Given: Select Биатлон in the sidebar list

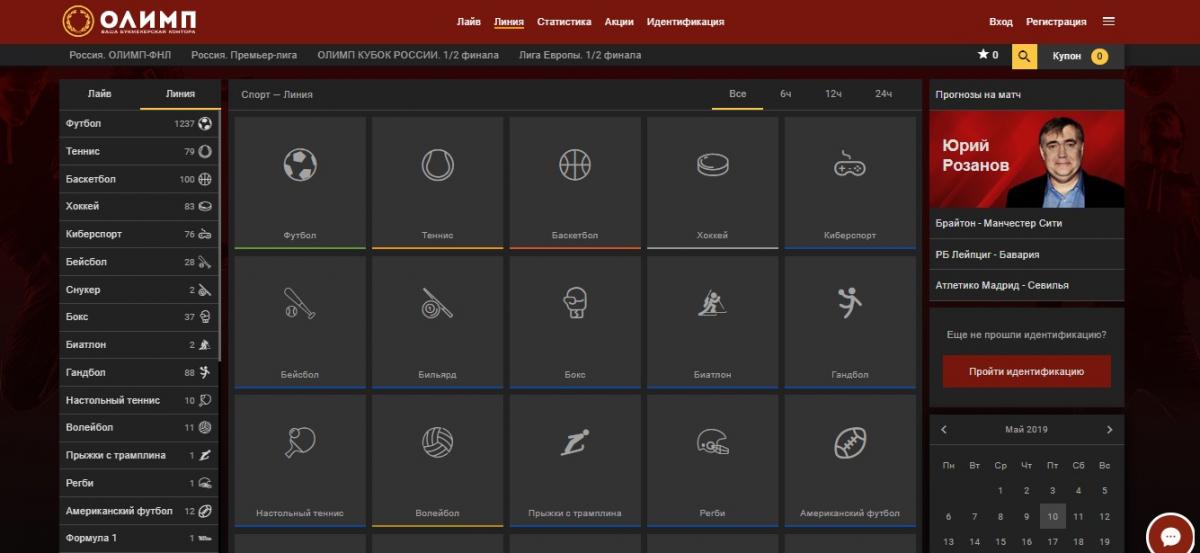Looking at the screenshot, I should [138, 344].
